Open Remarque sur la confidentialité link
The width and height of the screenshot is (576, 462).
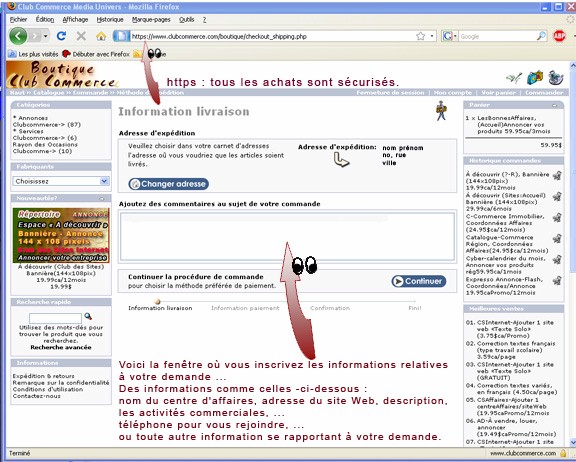pyautogui.click(x=61, y=383)
